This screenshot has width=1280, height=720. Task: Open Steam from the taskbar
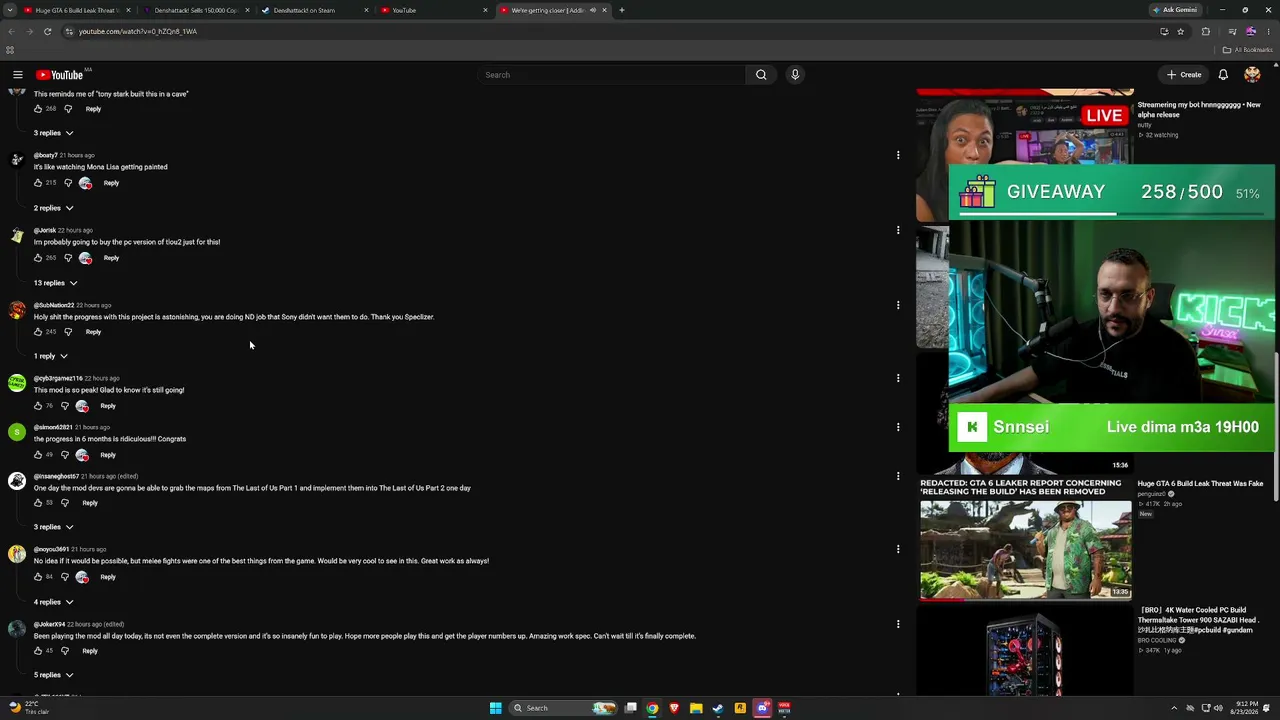coord(718,708)
